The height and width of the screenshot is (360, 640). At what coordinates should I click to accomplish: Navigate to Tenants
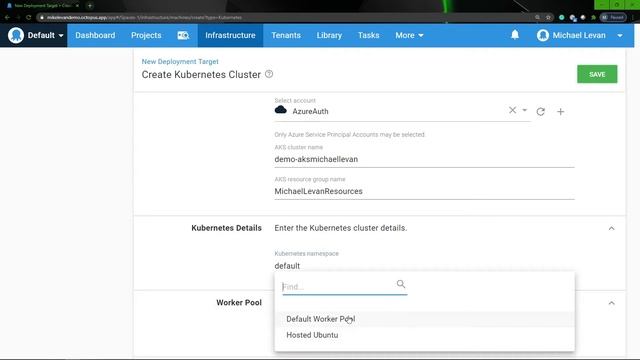(x=286, y=35)
